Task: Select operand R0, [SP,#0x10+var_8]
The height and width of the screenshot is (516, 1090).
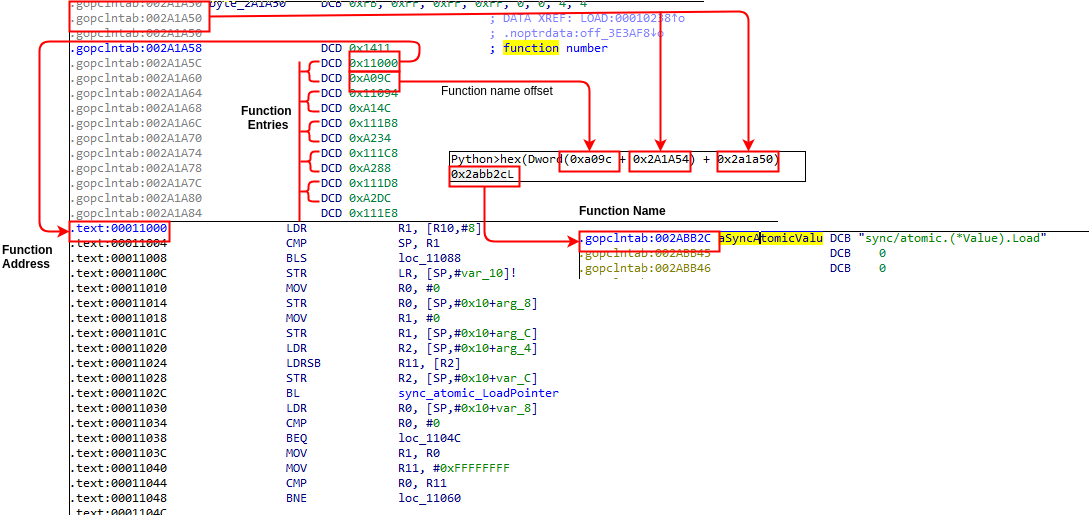Action: [x=468, y=408]
